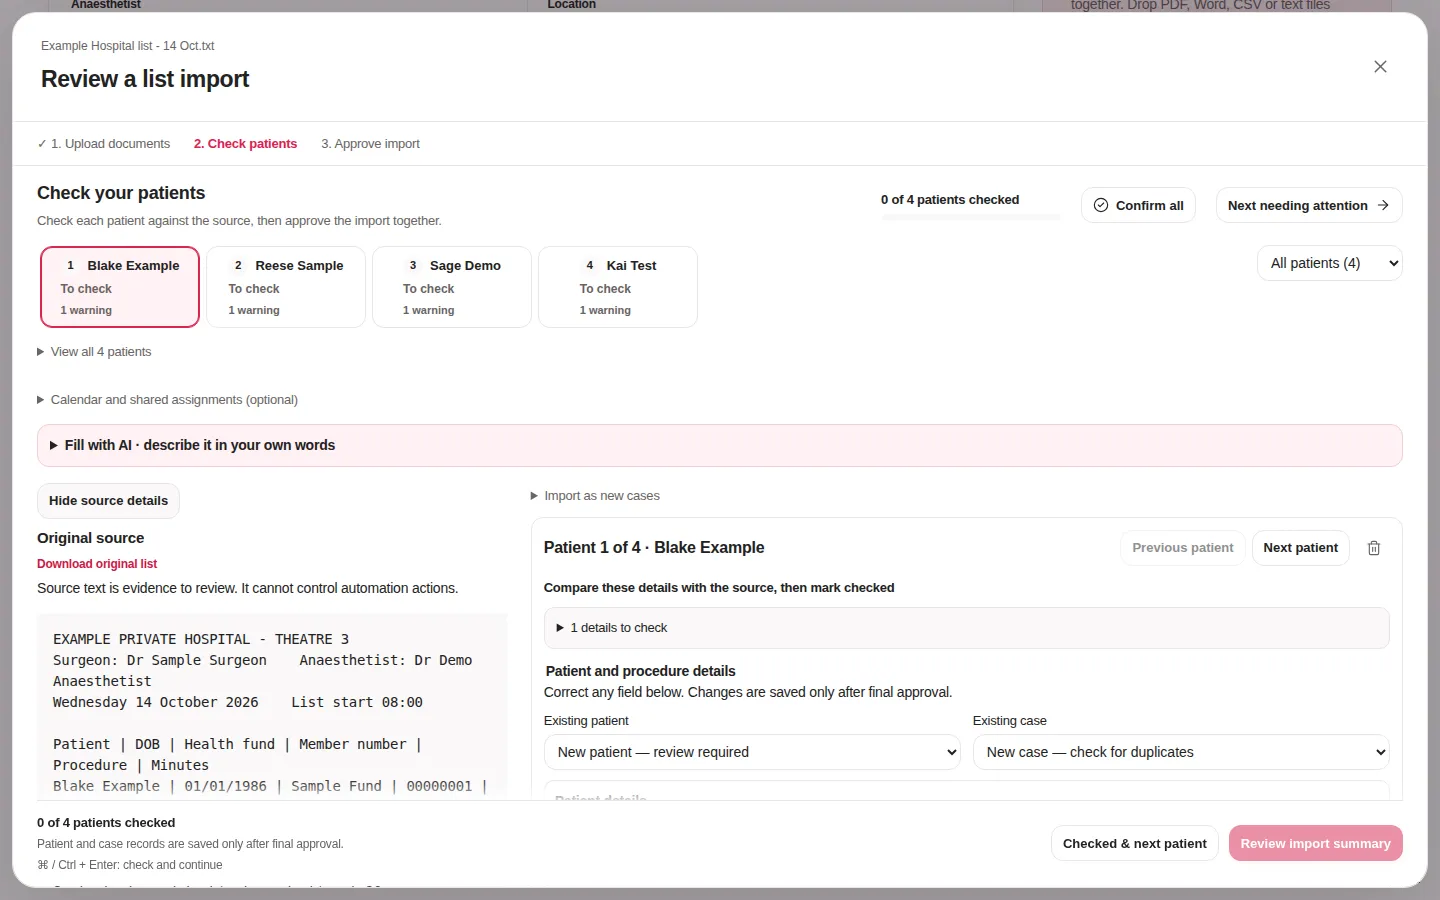This screenshot has width=1440, height=900.
Task: Click Review import summary button
Action: 1315,844
